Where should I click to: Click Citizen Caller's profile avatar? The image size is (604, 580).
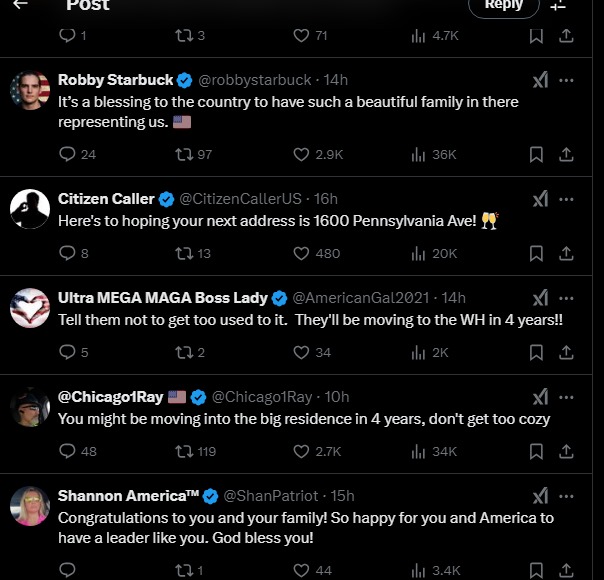coord(30,208)
